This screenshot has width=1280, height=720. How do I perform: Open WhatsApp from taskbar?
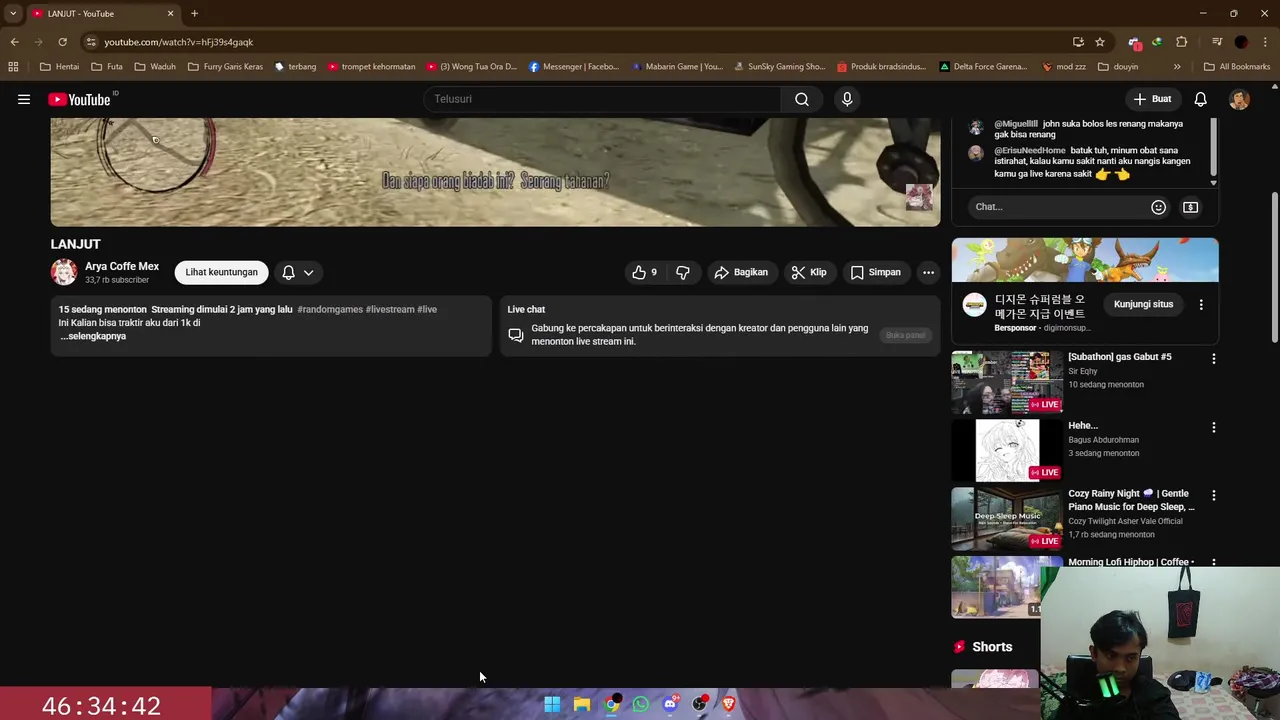click(641, 704)
